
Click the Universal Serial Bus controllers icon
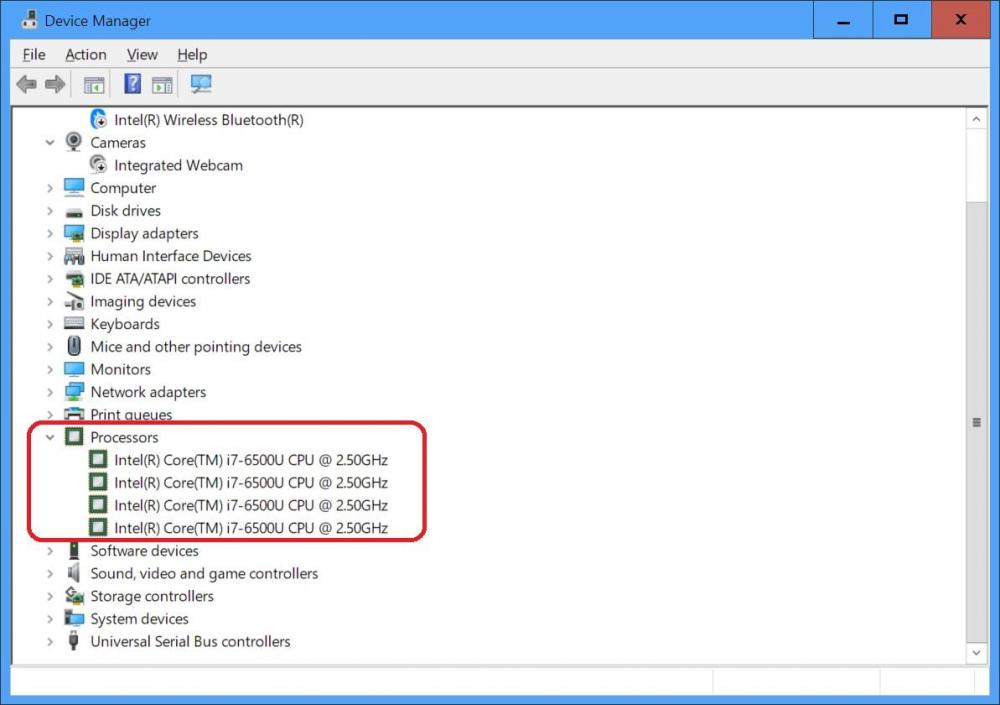[x=74, y=641]
